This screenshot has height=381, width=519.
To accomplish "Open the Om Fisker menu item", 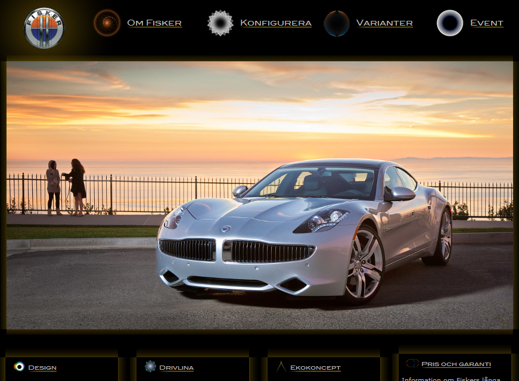I will pyautogui.click(x=154, y=23).
